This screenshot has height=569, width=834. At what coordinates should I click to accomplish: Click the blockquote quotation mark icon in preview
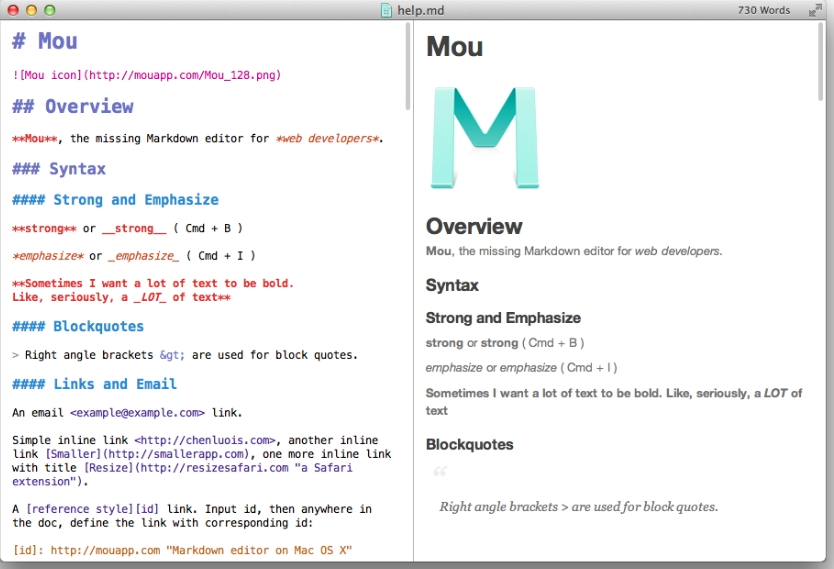pos(440,471)
